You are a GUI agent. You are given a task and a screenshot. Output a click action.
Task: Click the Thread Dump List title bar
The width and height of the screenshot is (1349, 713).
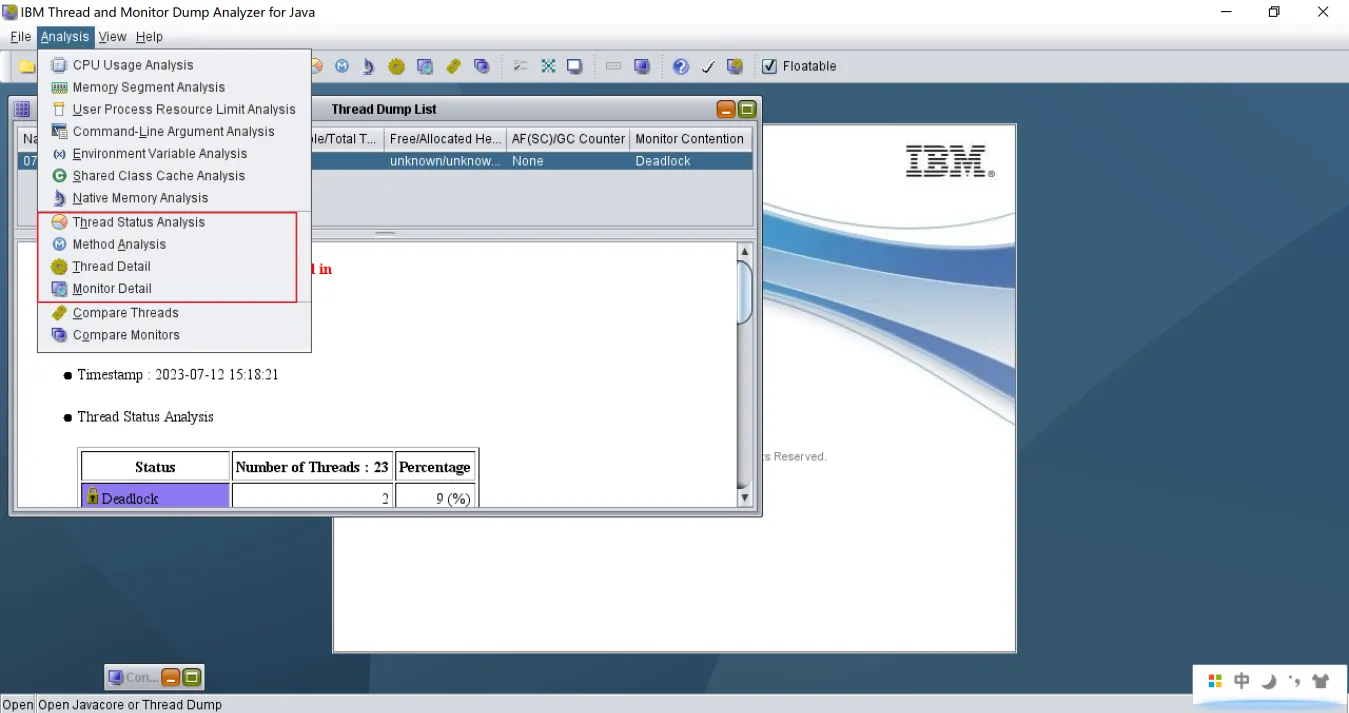(x=385, y=109)
